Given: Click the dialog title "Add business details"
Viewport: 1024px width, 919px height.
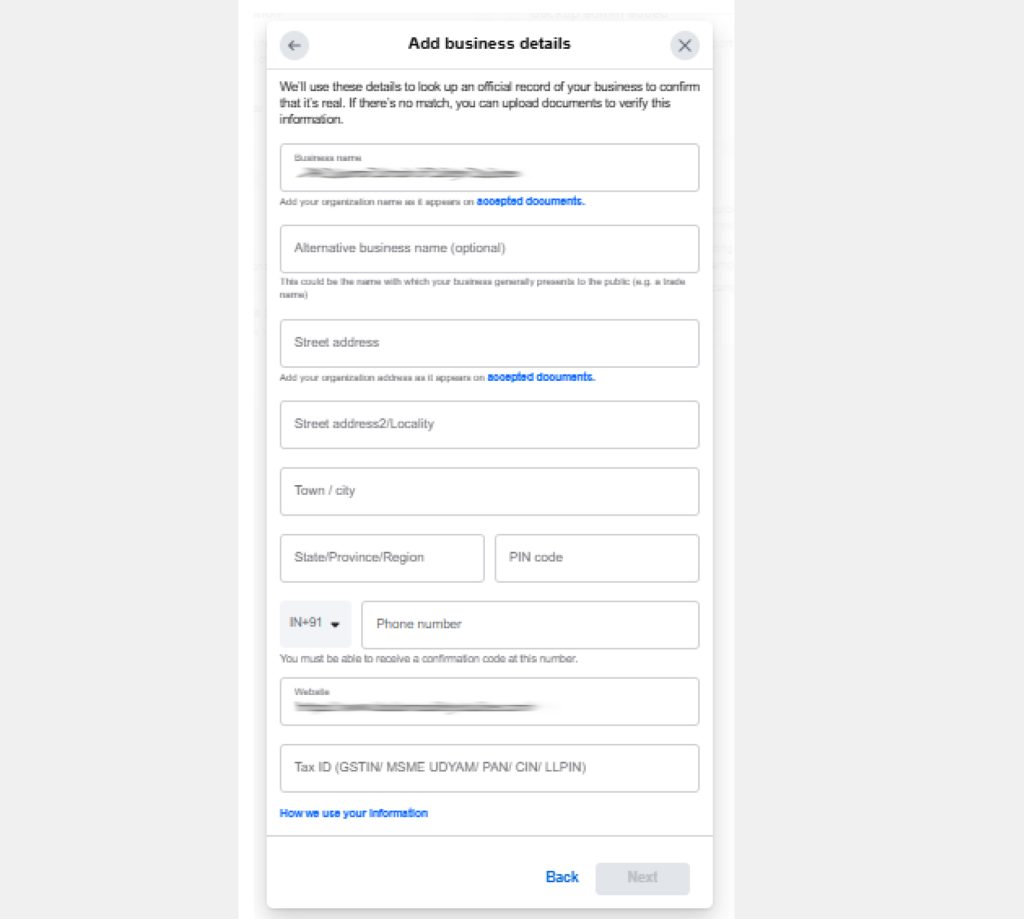Looking at the screenshot, I should (489, 44).
